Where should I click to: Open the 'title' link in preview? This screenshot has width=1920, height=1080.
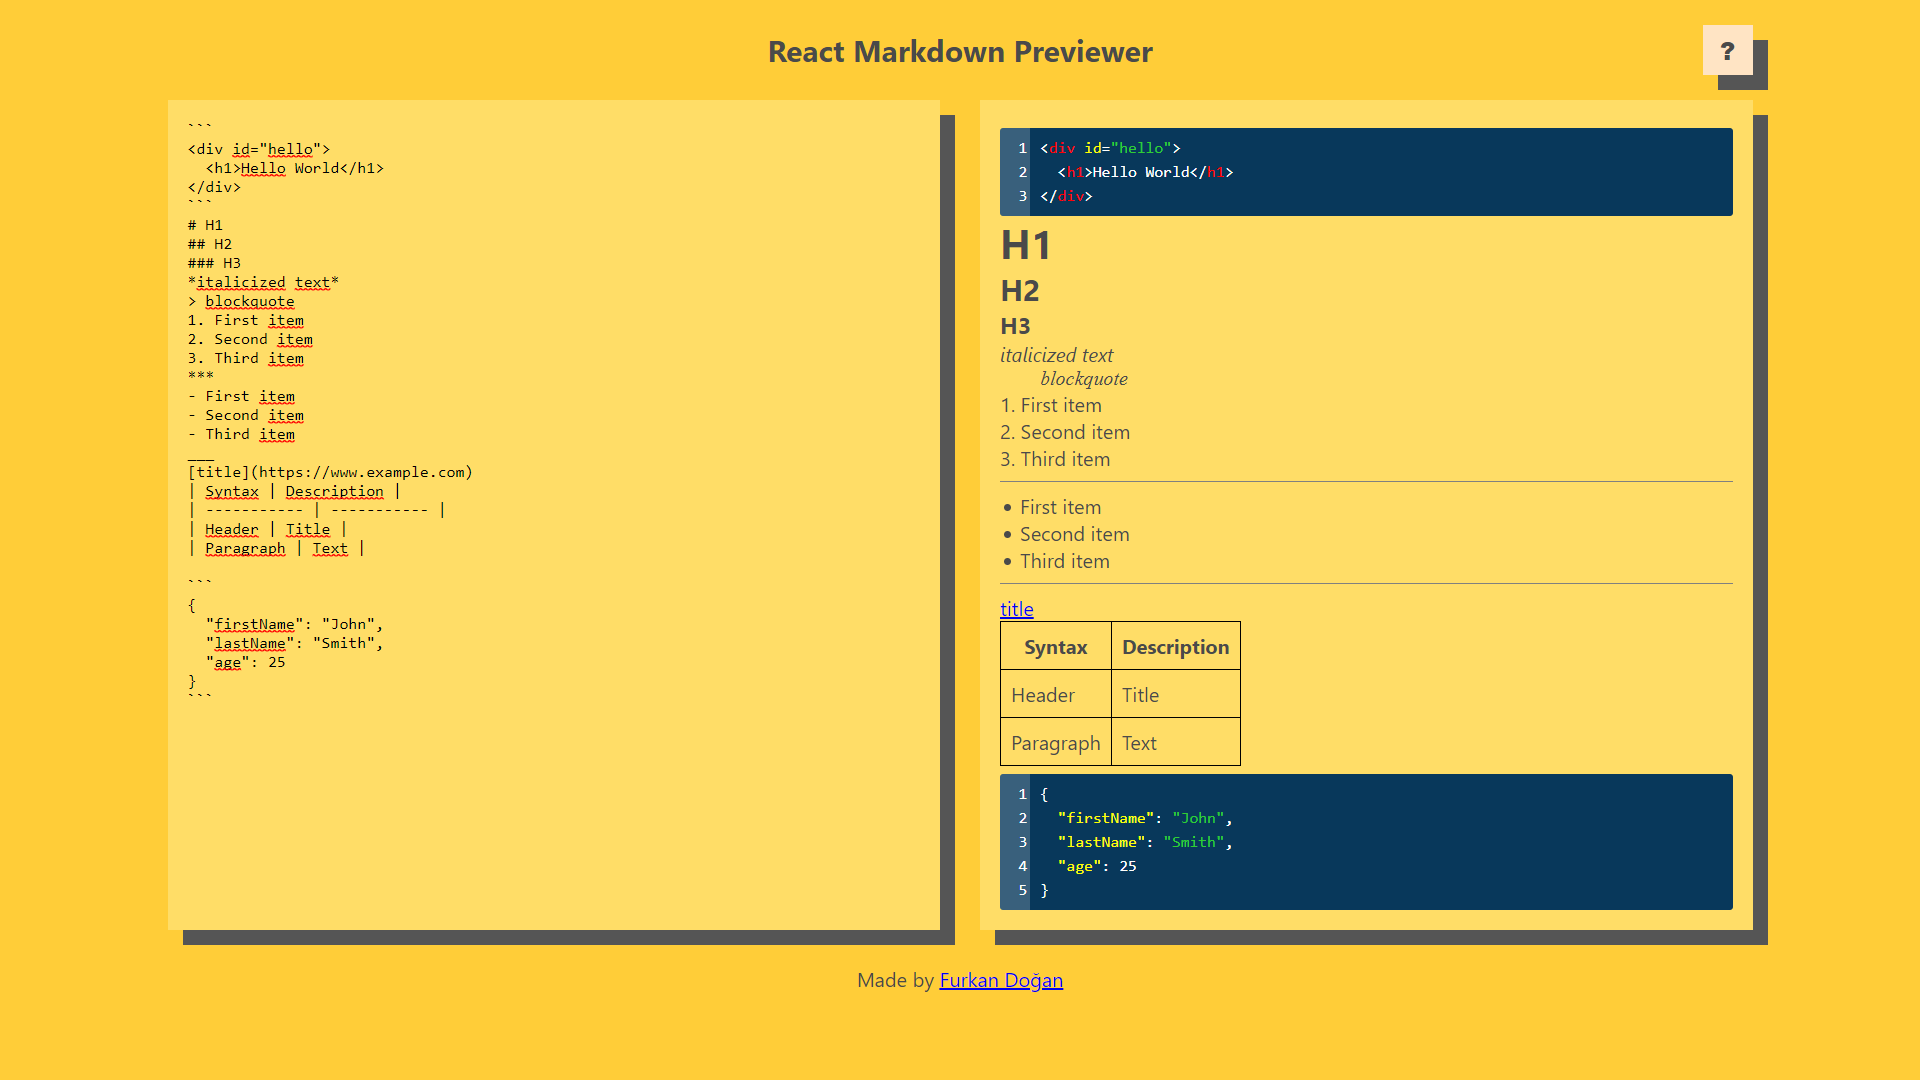pyautogui.click(x=1016, y=609)
